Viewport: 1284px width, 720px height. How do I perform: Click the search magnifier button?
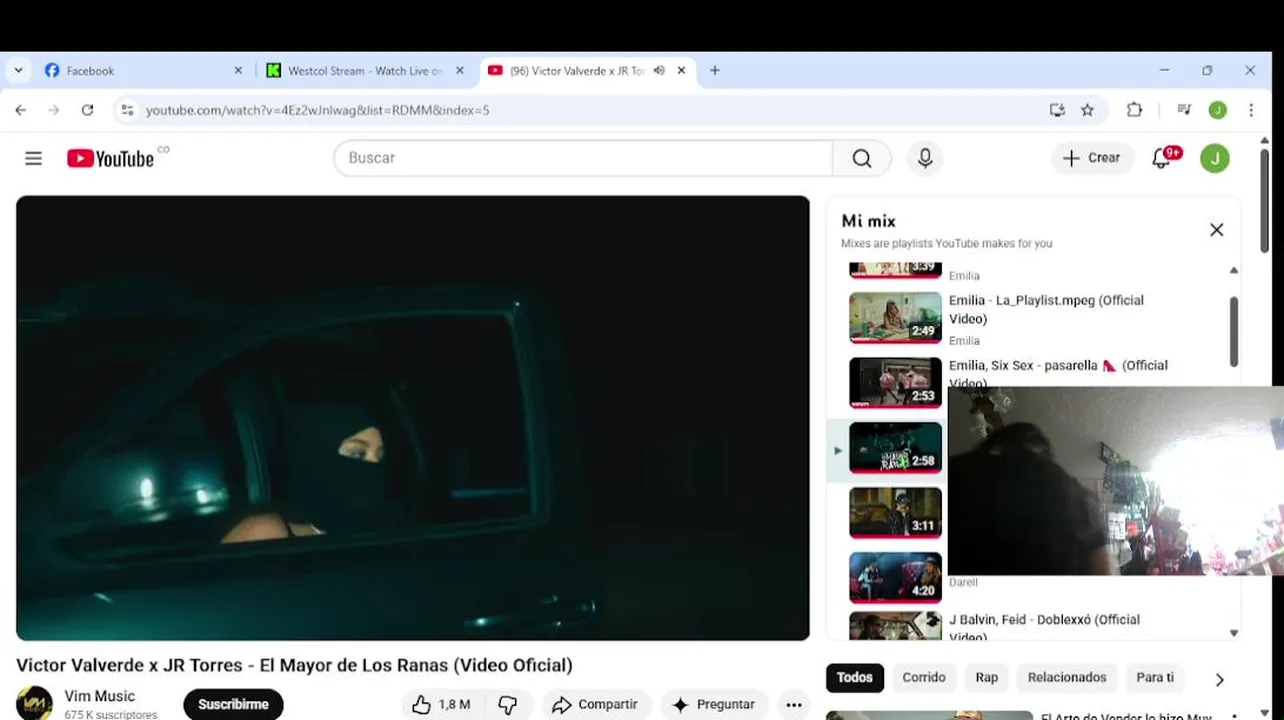(862, 158)
